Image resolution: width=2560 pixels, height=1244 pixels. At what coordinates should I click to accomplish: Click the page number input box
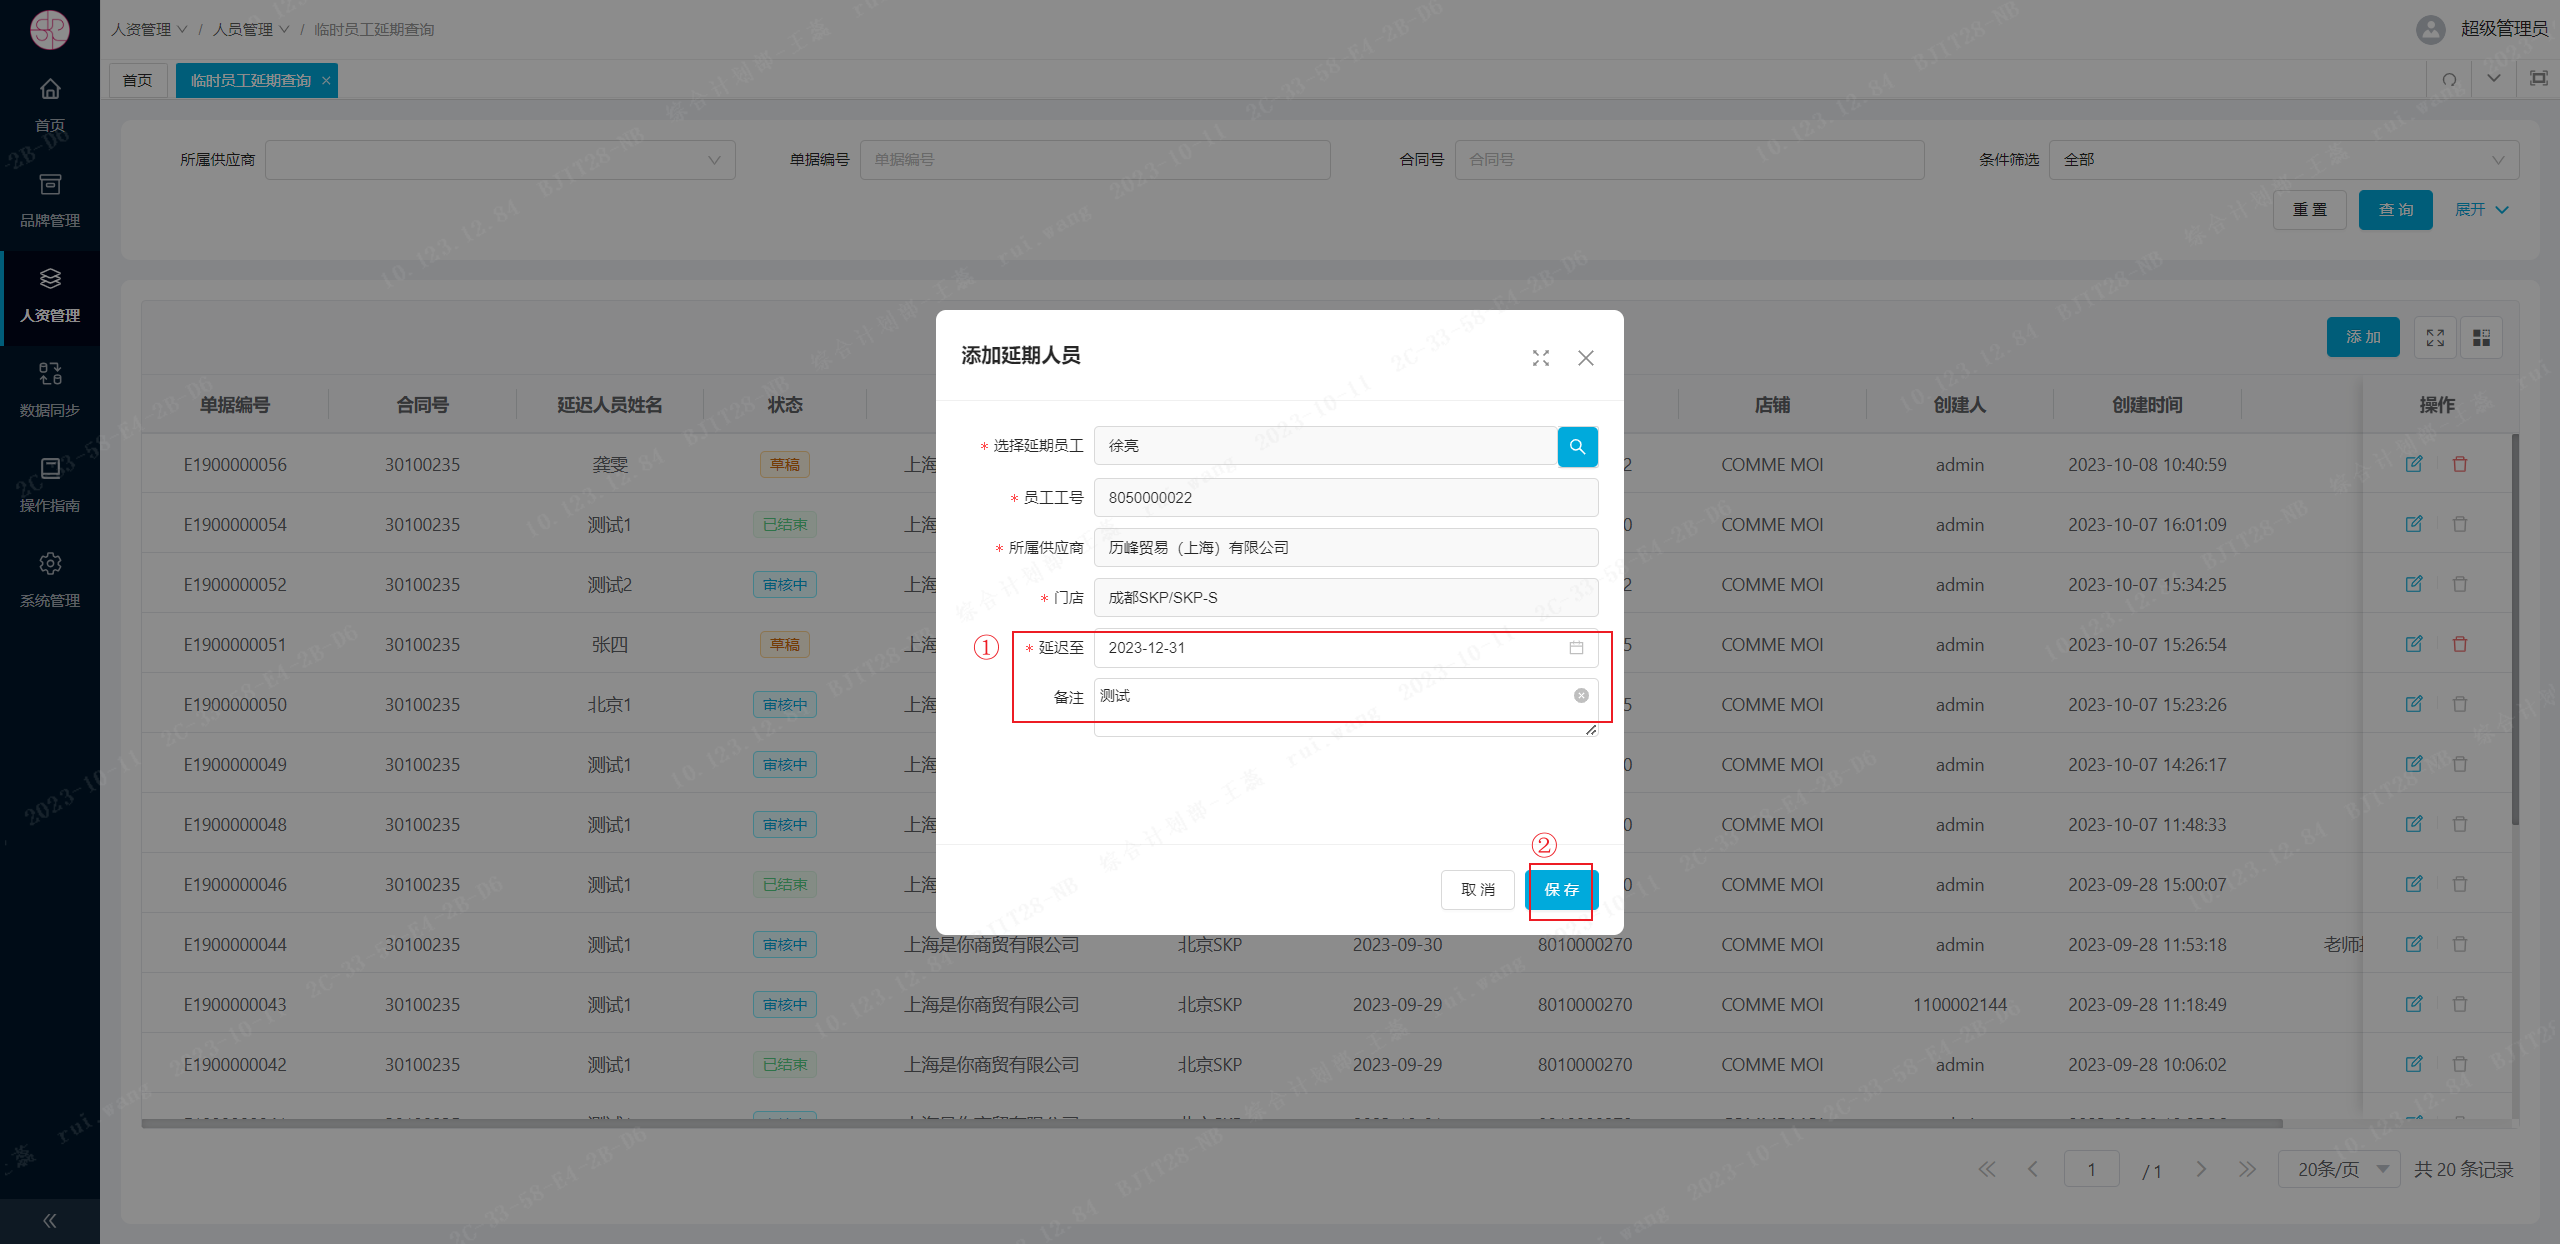coord(2091,1169)
